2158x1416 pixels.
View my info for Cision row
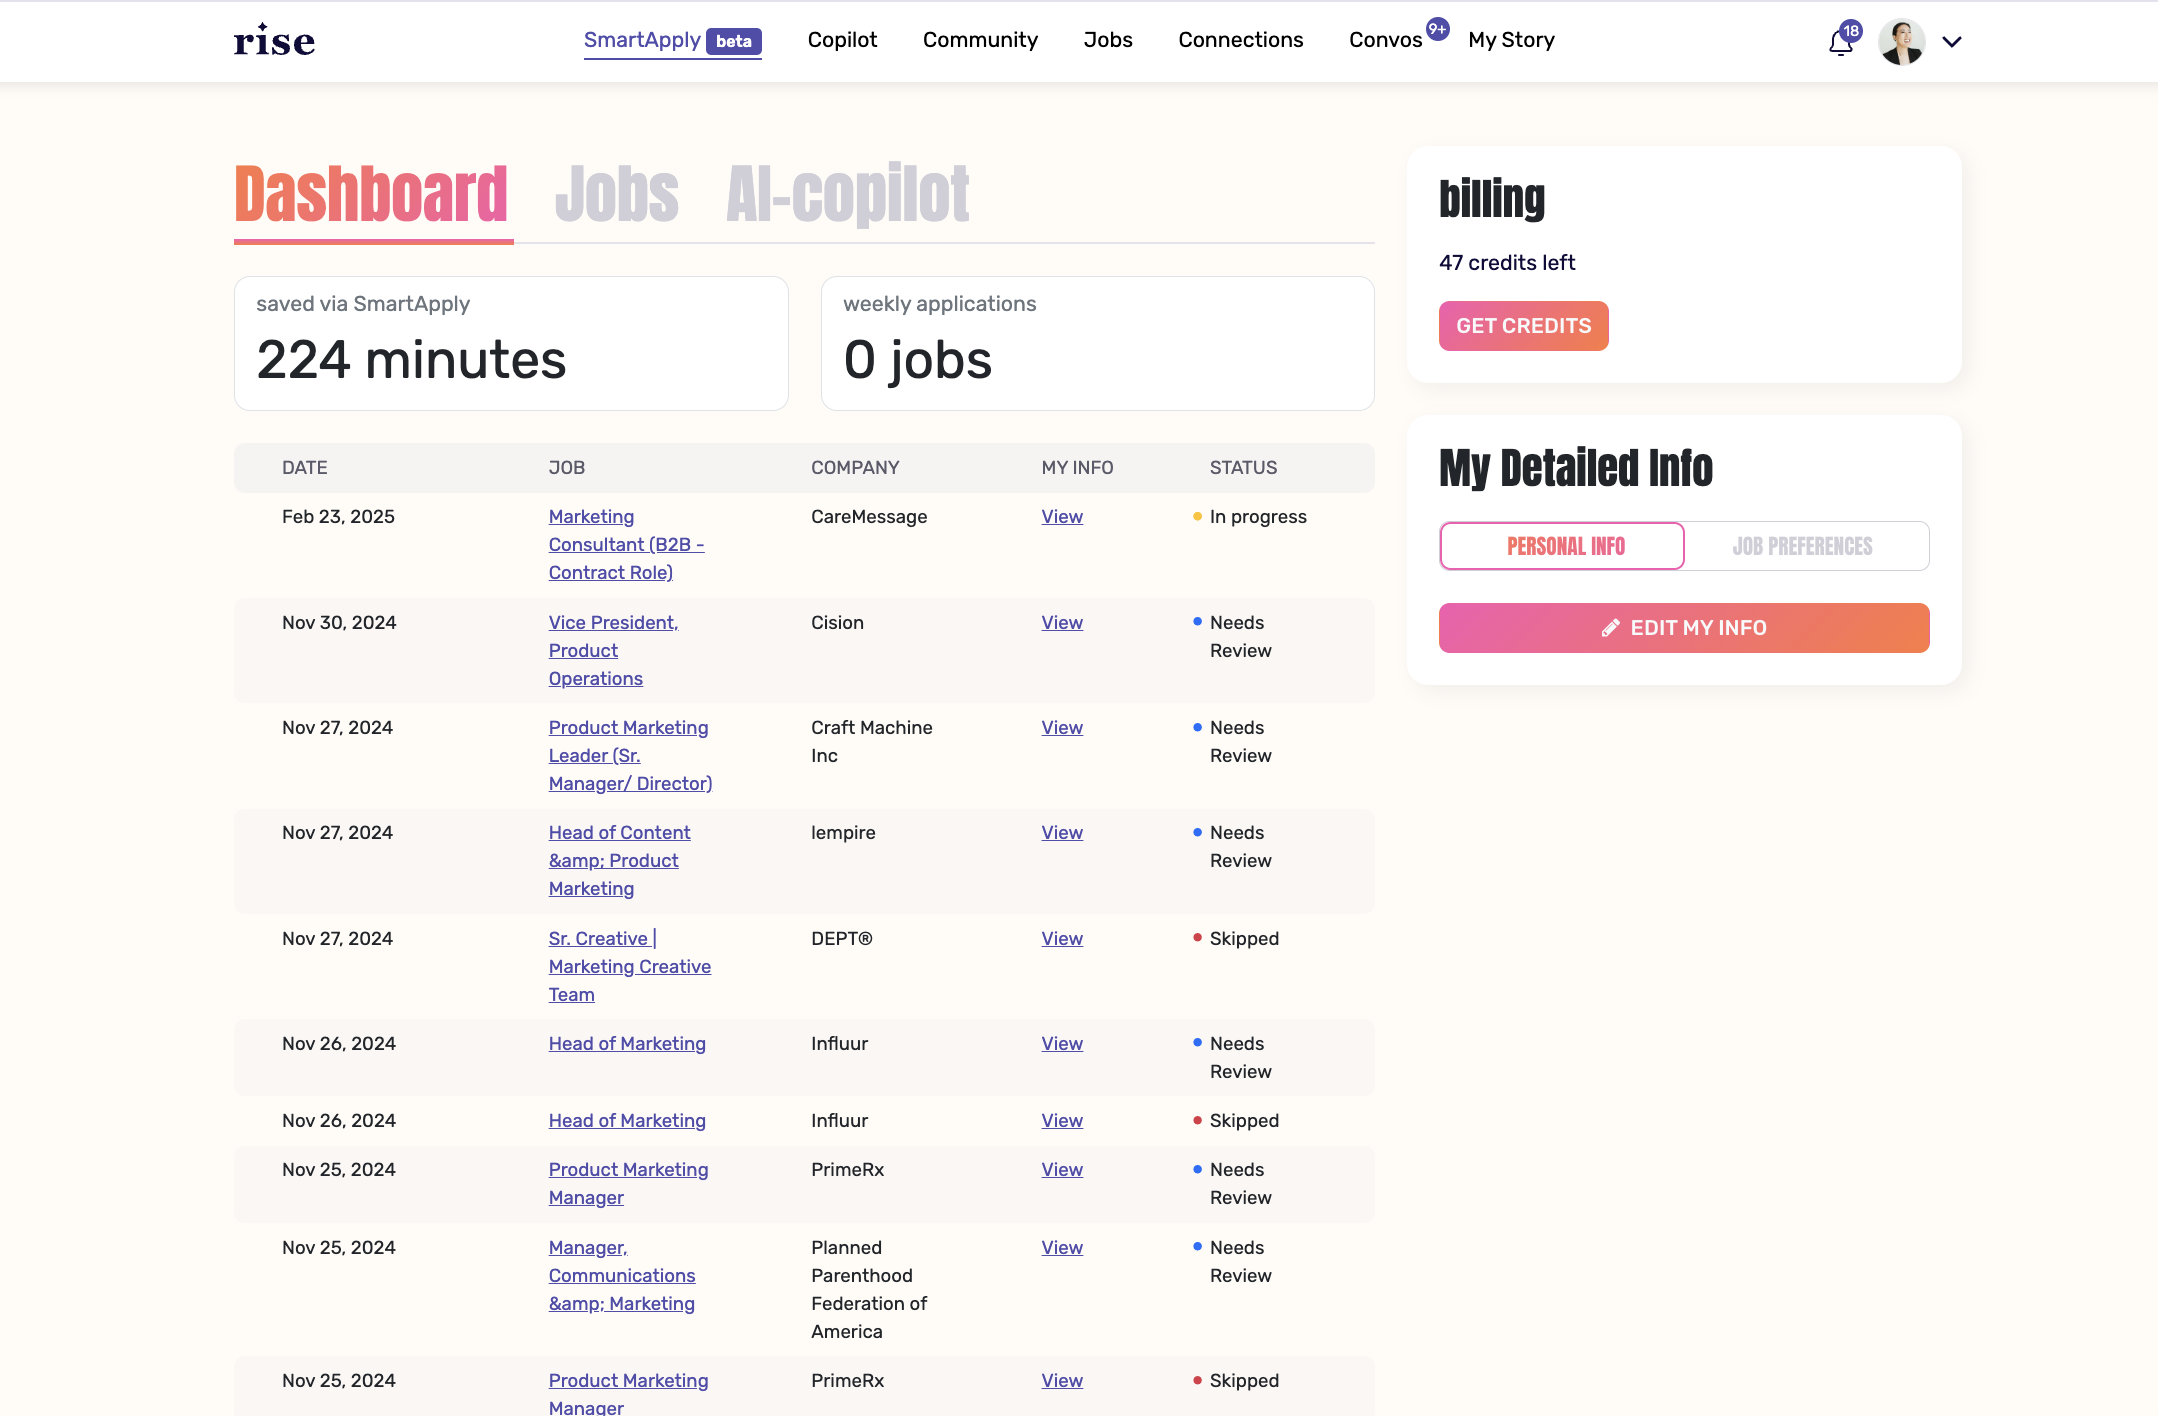pyautogui.click(x=1062, y=623)
